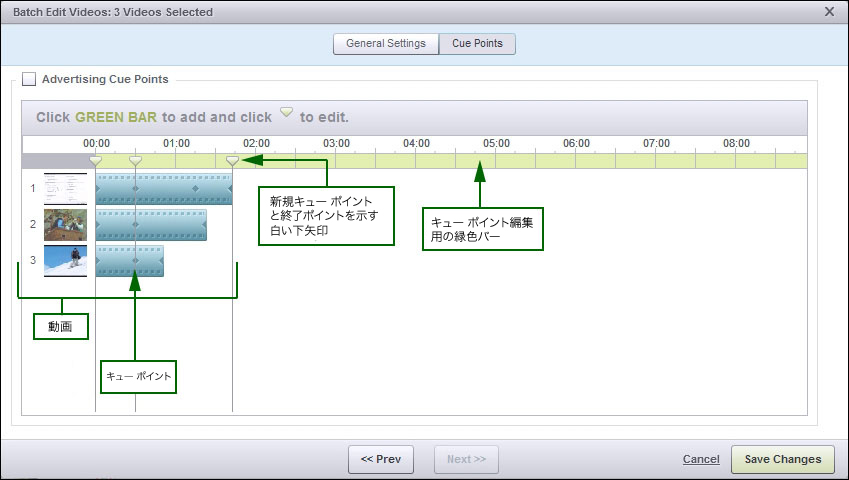Click the GREEN BAR instruction text
The height and width of the screenshot is (480, 849).
pos(116,117)
